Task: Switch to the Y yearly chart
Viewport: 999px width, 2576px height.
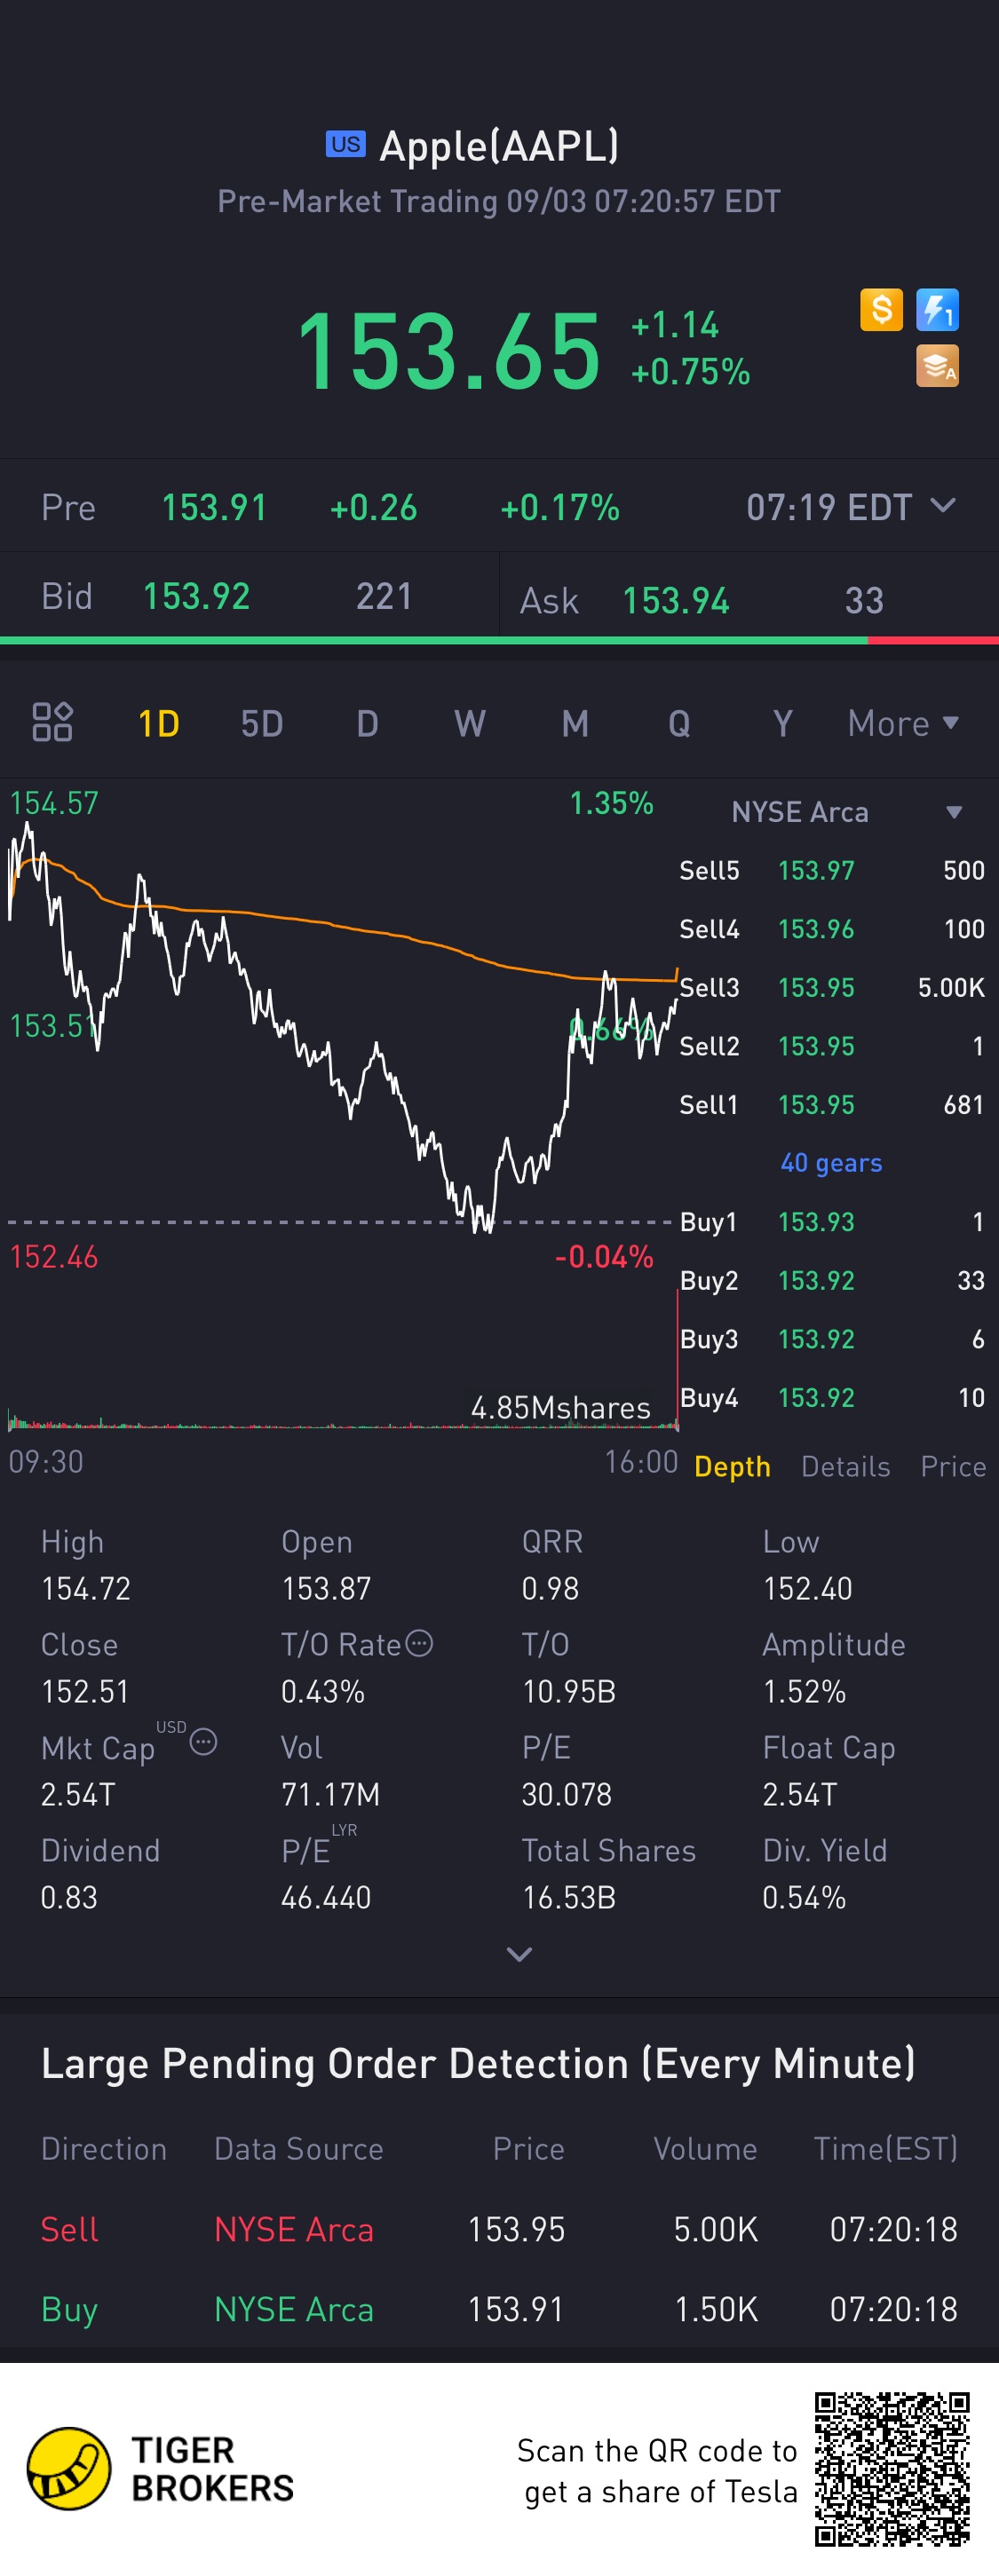Action: click(x=783, y=723)
